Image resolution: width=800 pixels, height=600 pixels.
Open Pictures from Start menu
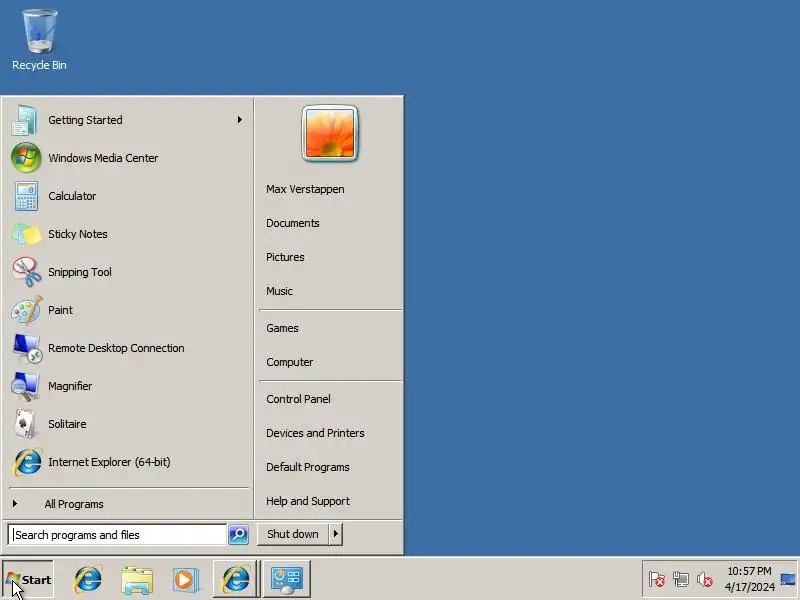pos(285,257)
